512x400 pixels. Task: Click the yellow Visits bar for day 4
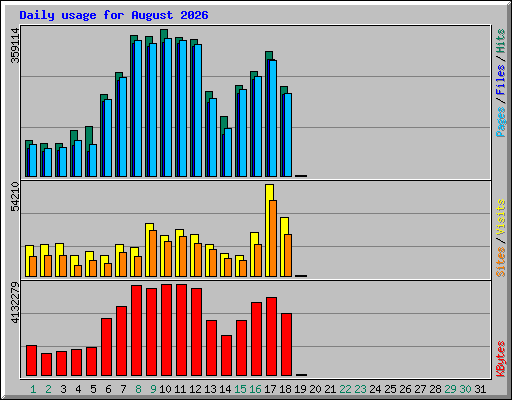[x=73, y=266]
